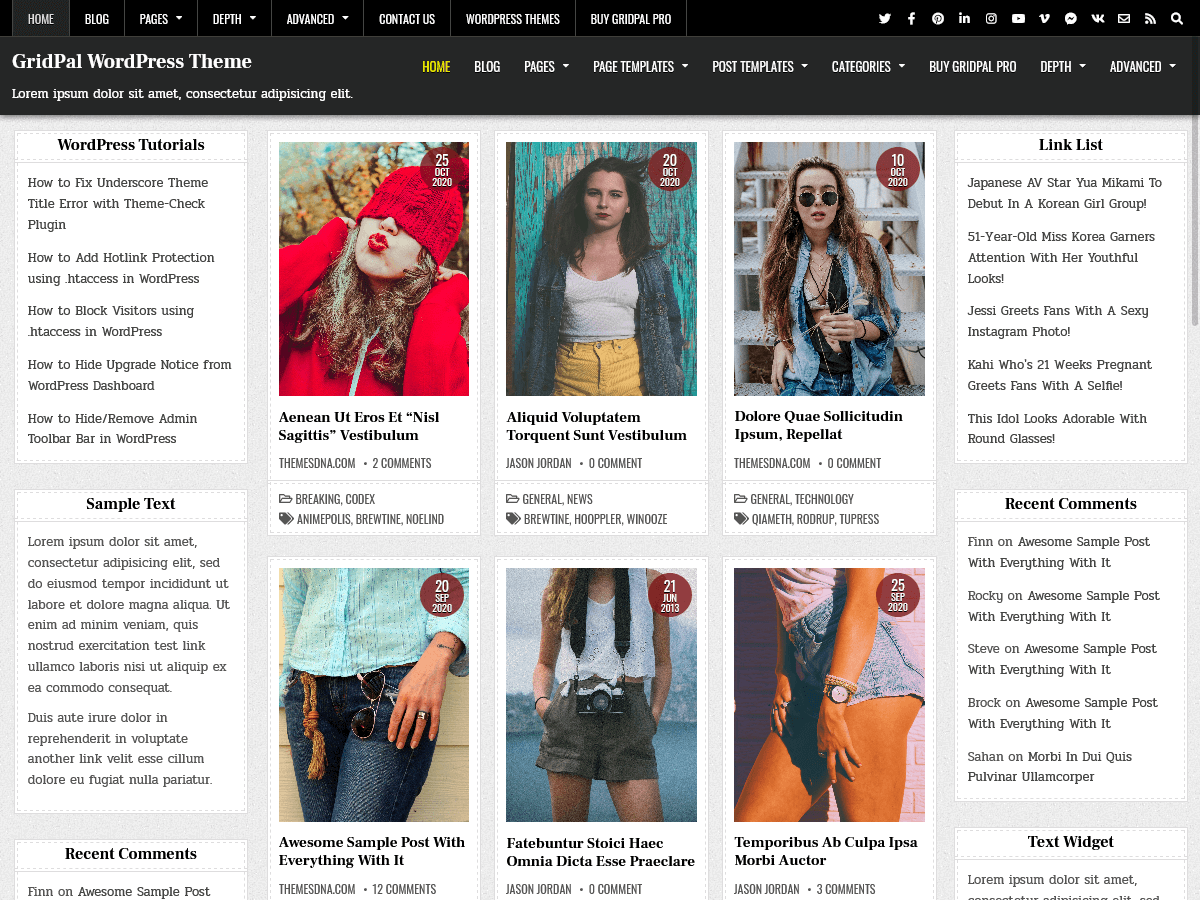Select the Instagram icon
The height and width of the screenshot is (900, 1200).
pyautogui.click(x=991, y=18)
